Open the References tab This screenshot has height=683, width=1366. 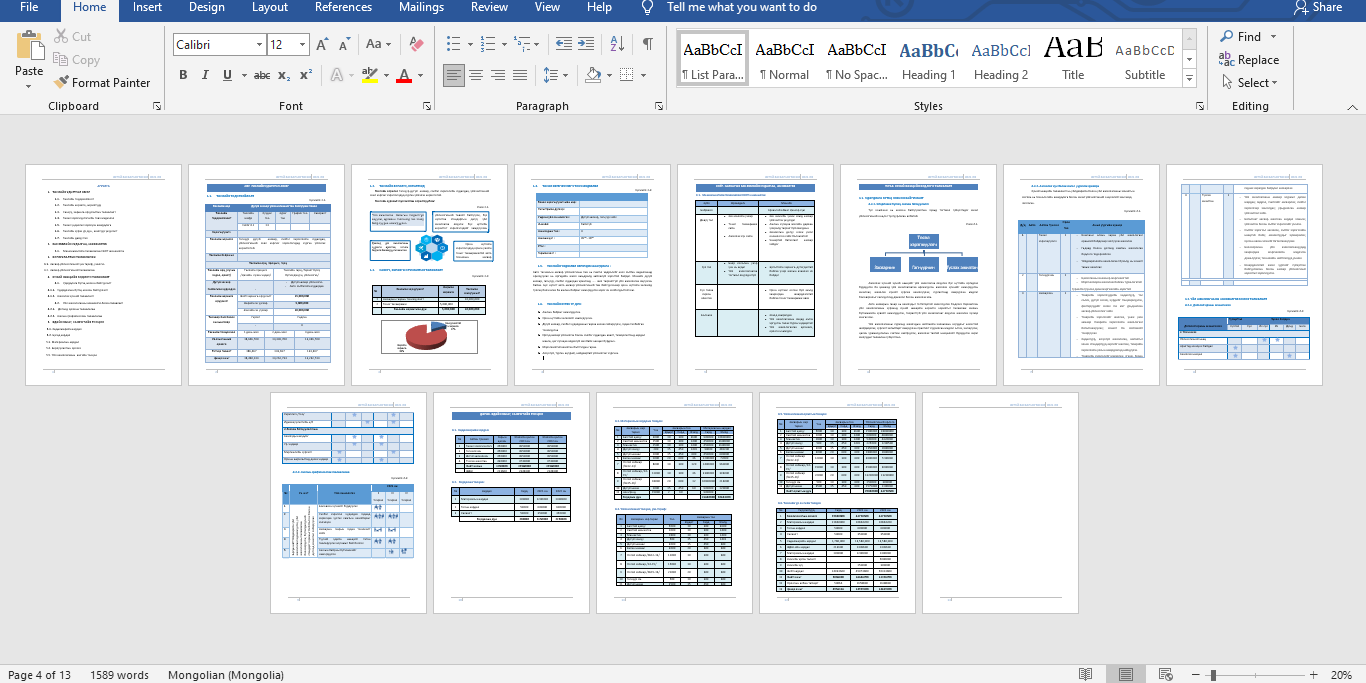pyautogui.click(x=343, y=7)
